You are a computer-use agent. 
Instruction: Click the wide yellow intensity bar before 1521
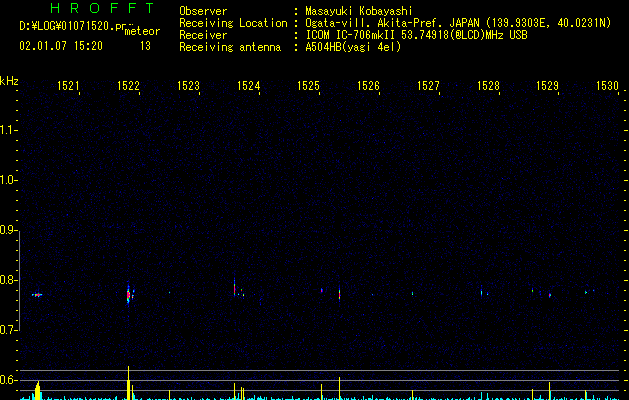38,390
